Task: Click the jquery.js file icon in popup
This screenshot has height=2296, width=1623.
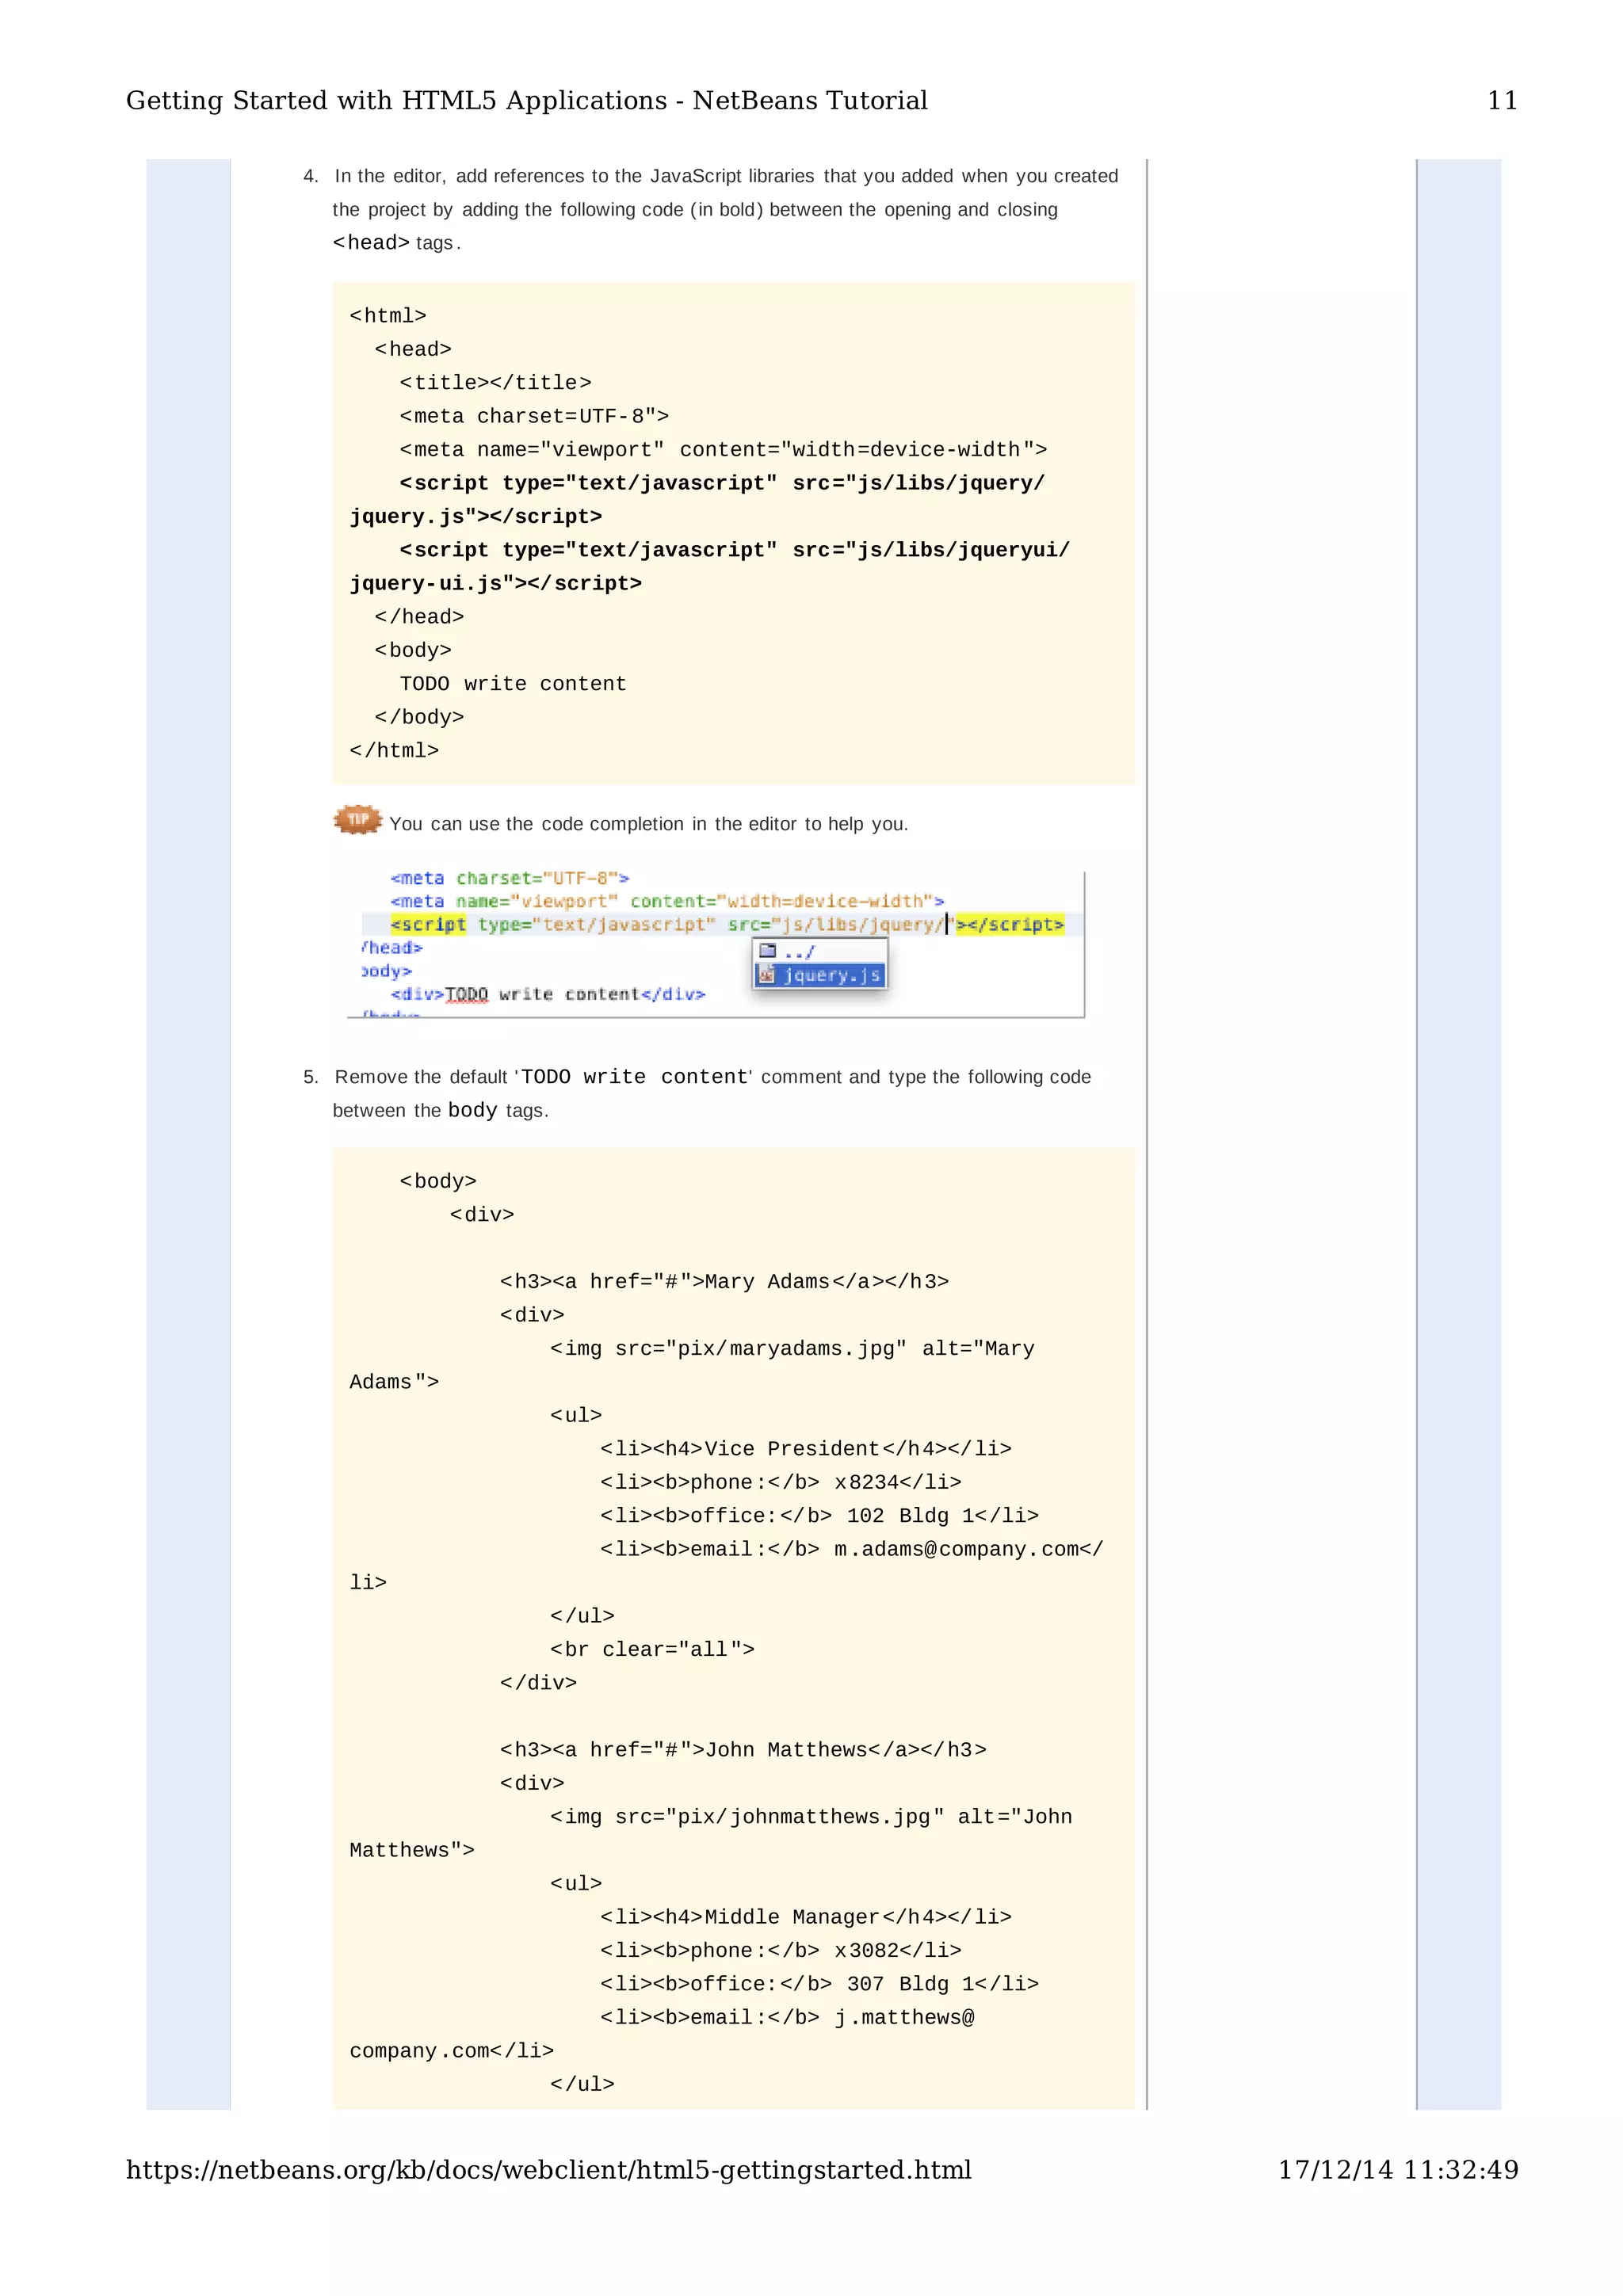Action: tap(767, 974)
